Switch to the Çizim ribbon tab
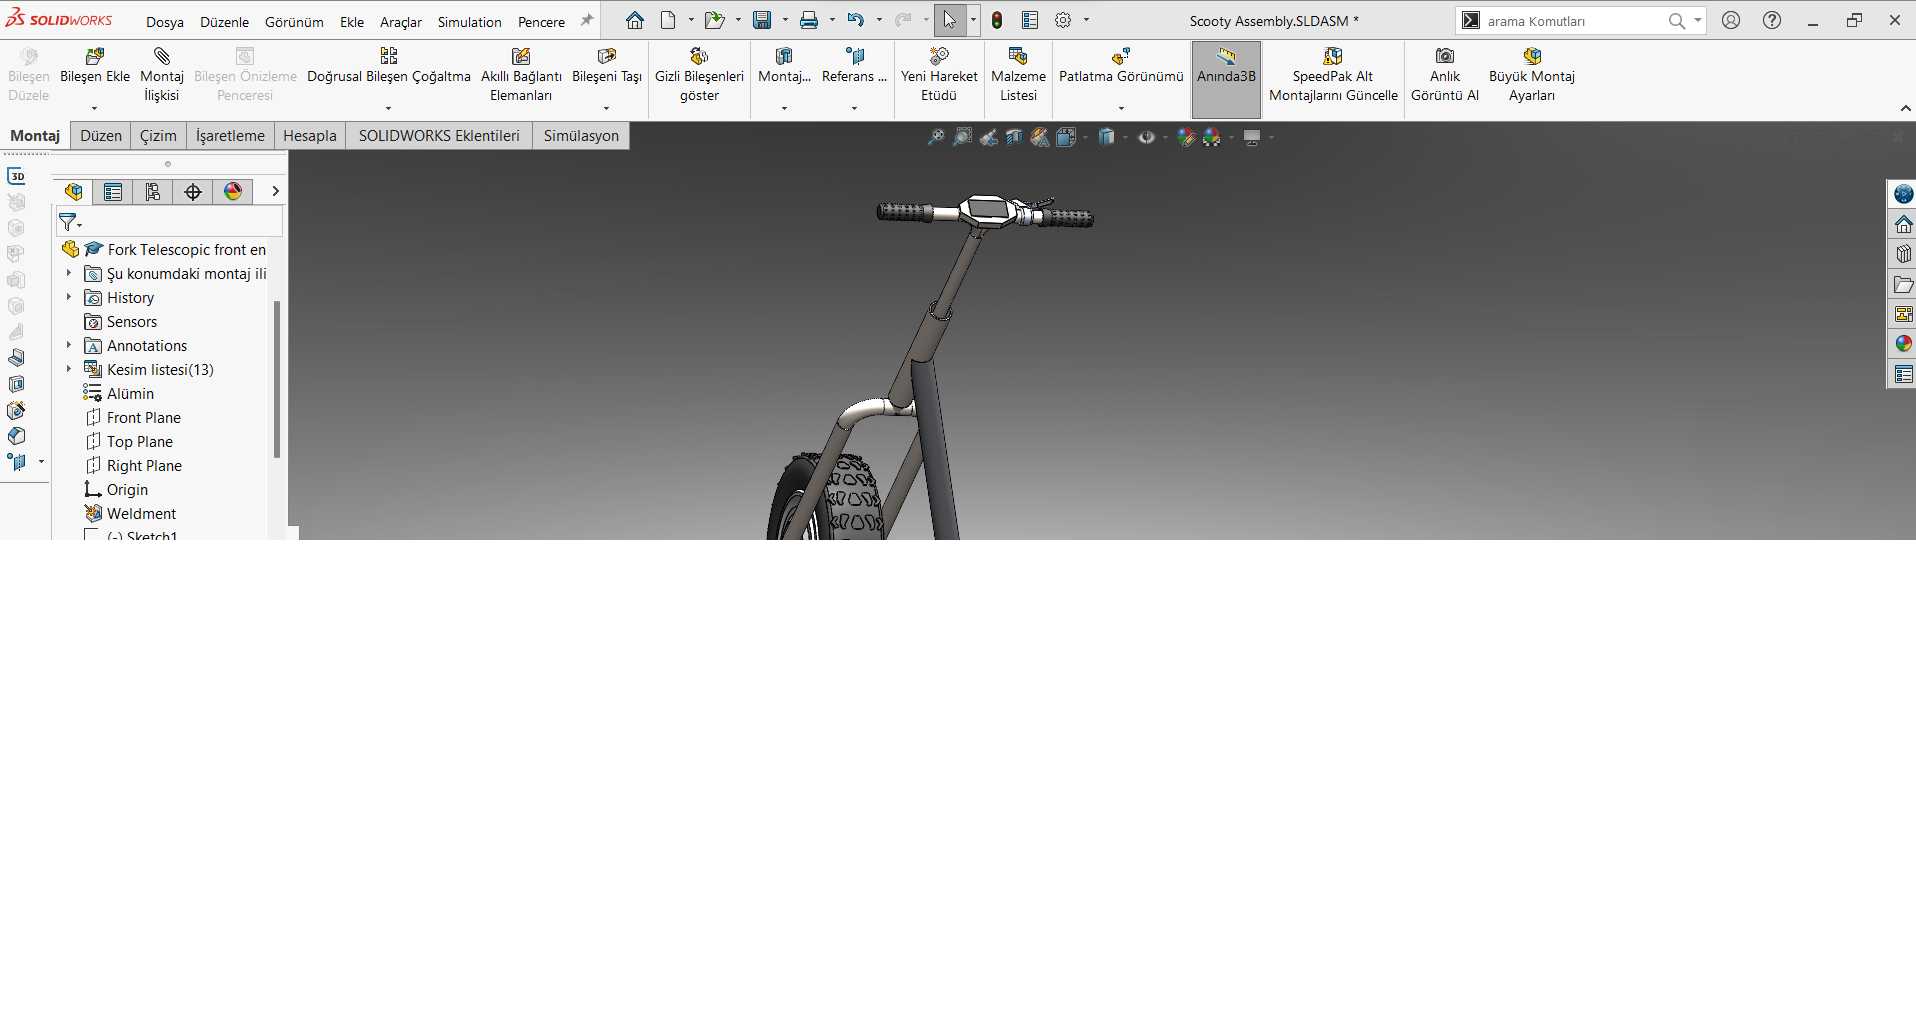 [158, 136]
